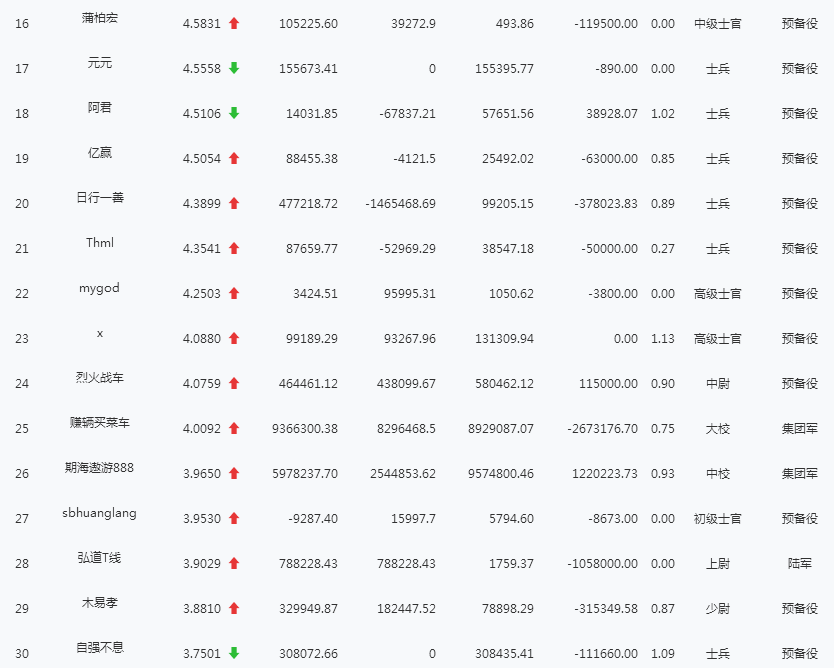This screenshot has height=668, width=834.
Task: Click the value 95995.31
Action: [410, 294]
